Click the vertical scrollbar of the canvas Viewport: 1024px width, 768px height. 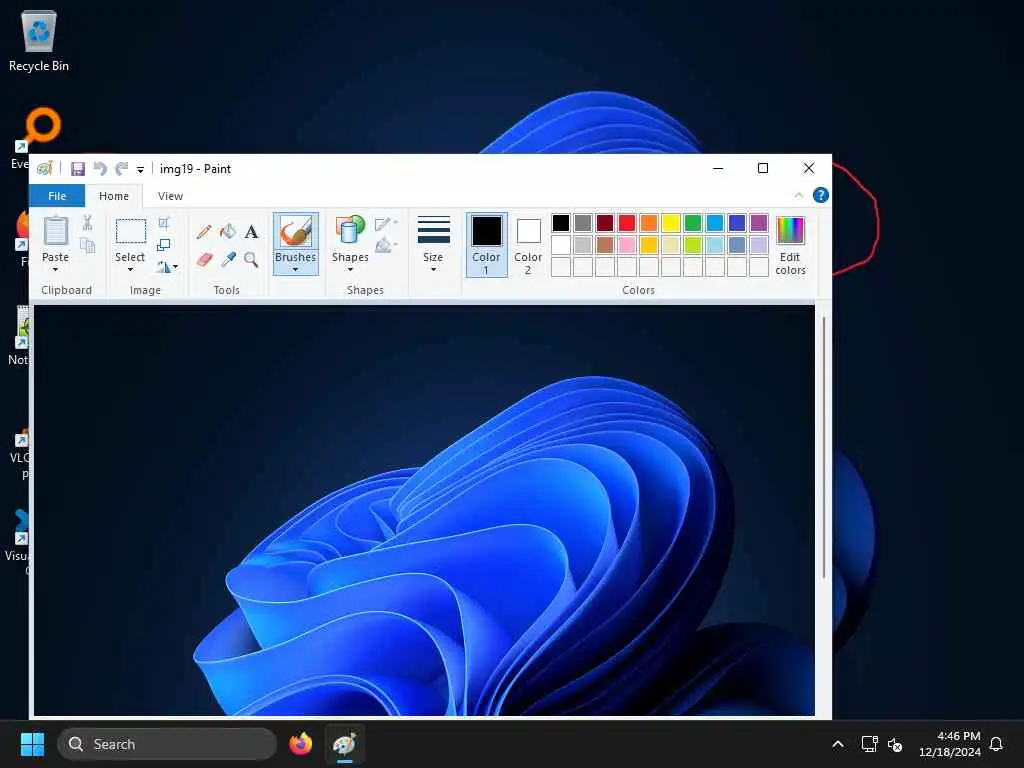pos(824,447)
